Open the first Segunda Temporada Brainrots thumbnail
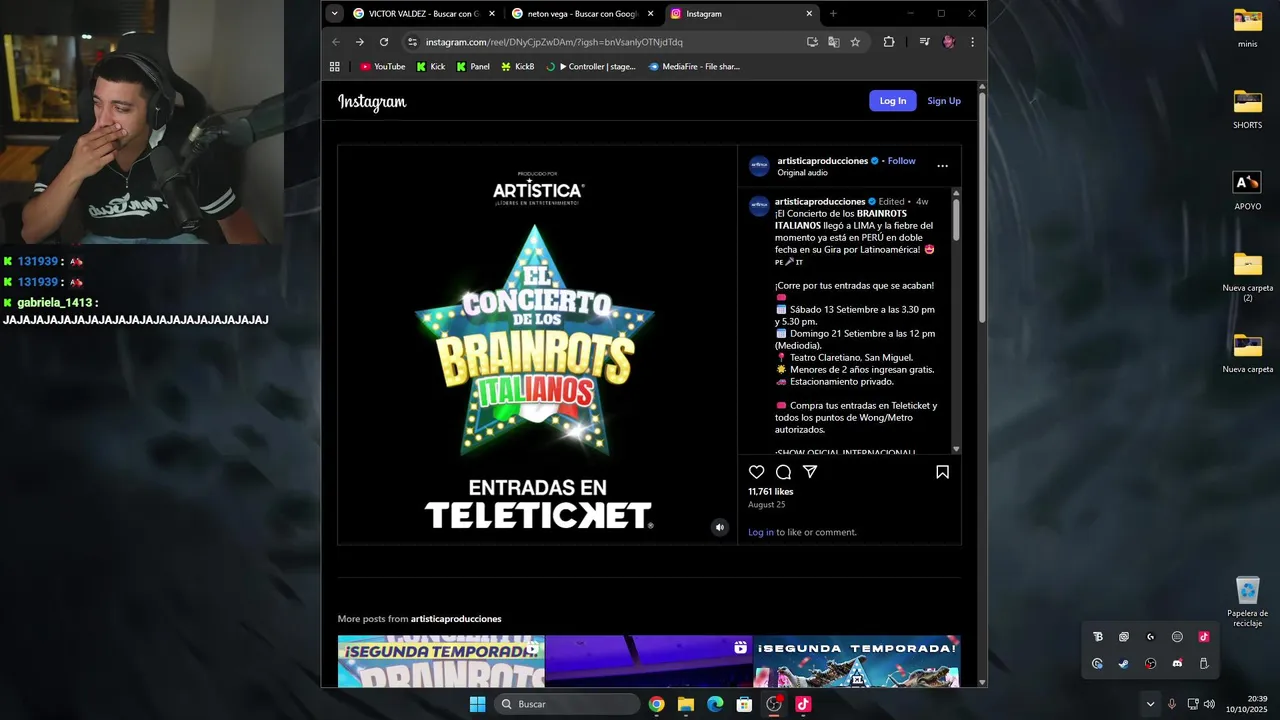This screenshot has height=720, width=1280. (441, 661)
